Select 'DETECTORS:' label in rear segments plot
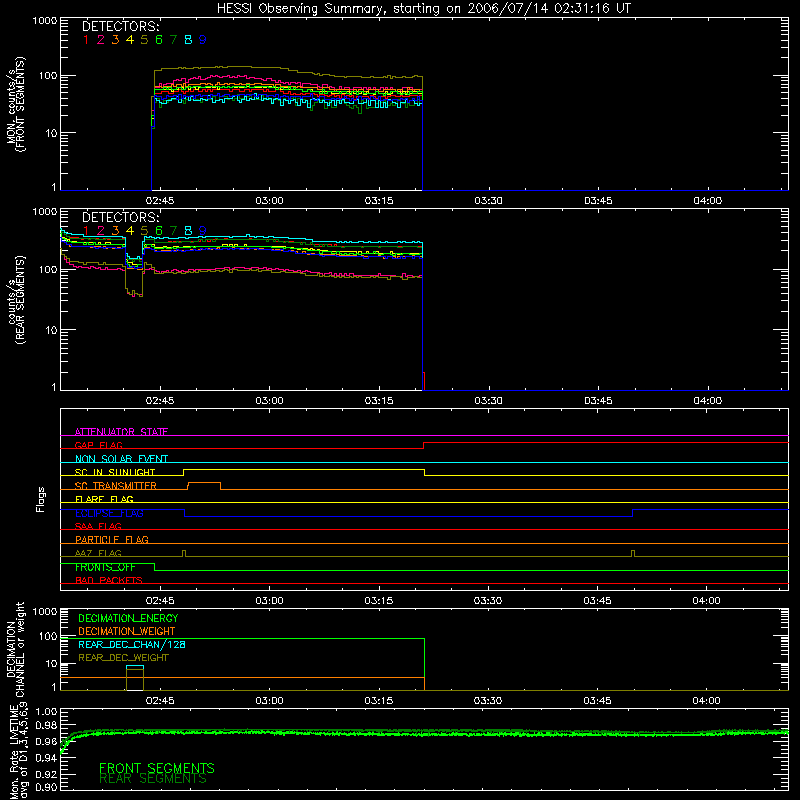The height and width of the screenshot is (800, 800). click(x=121, y=217)
